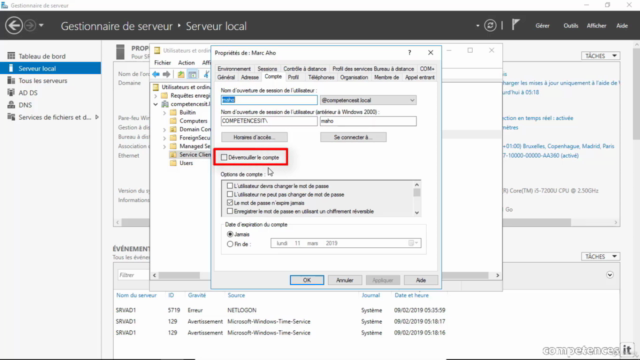Screen dimensions: 640x360
Task: Click the back arrow in Server Manager header
Action: point(13,25)
